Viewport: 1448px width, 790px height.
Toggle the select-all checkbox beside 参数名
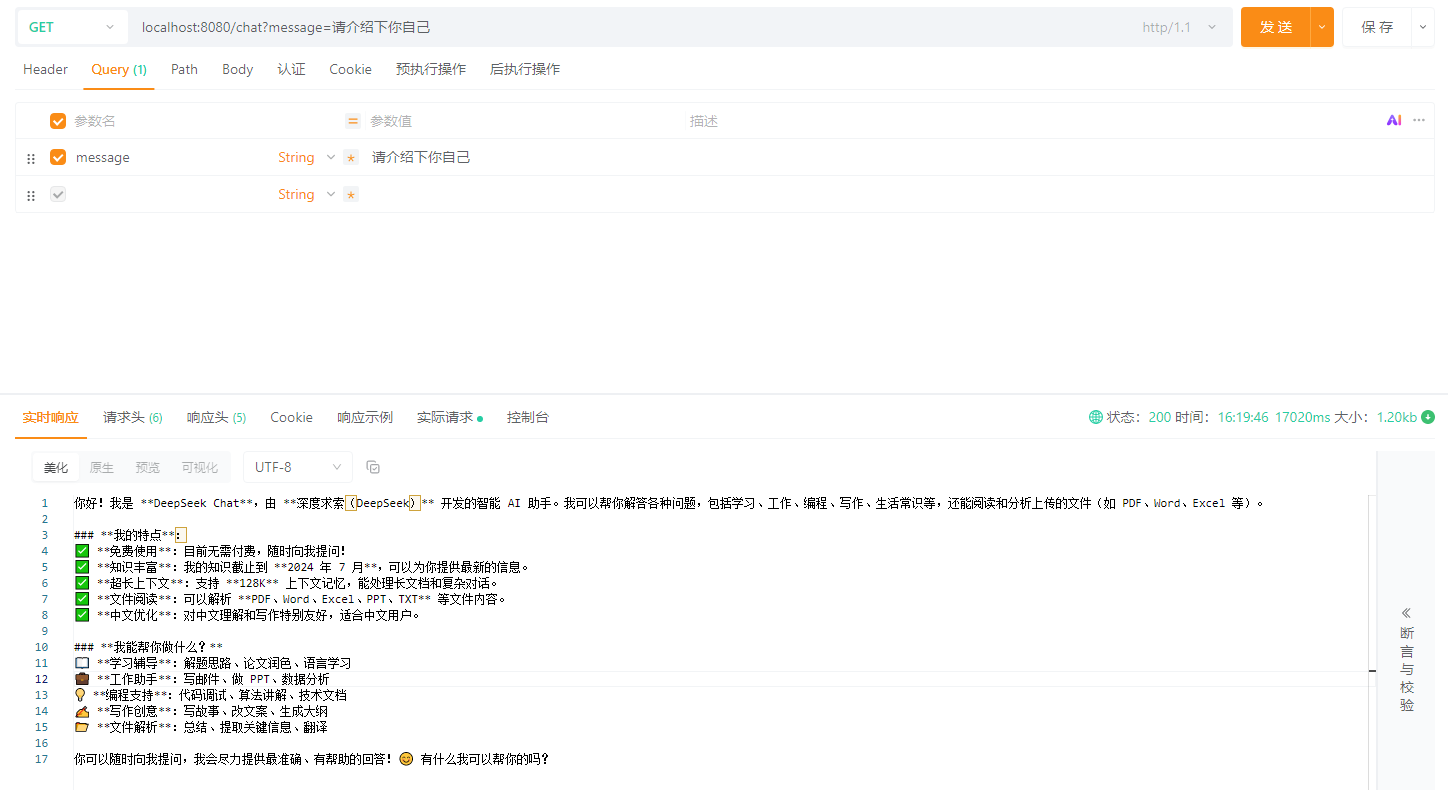(58, 121)
